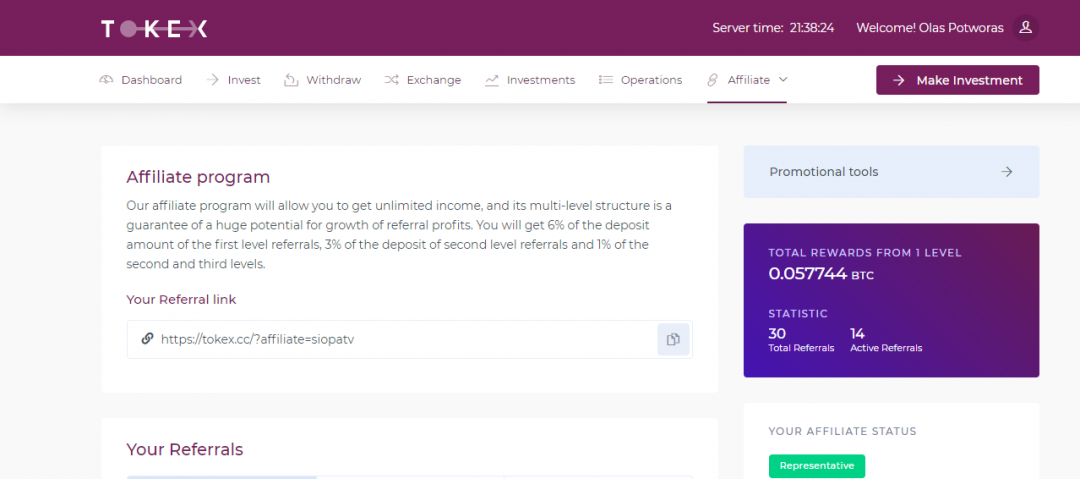The image size is (1080, 479).
Task: Click the Welcome! Olas Potworas link
Action: 931,28
